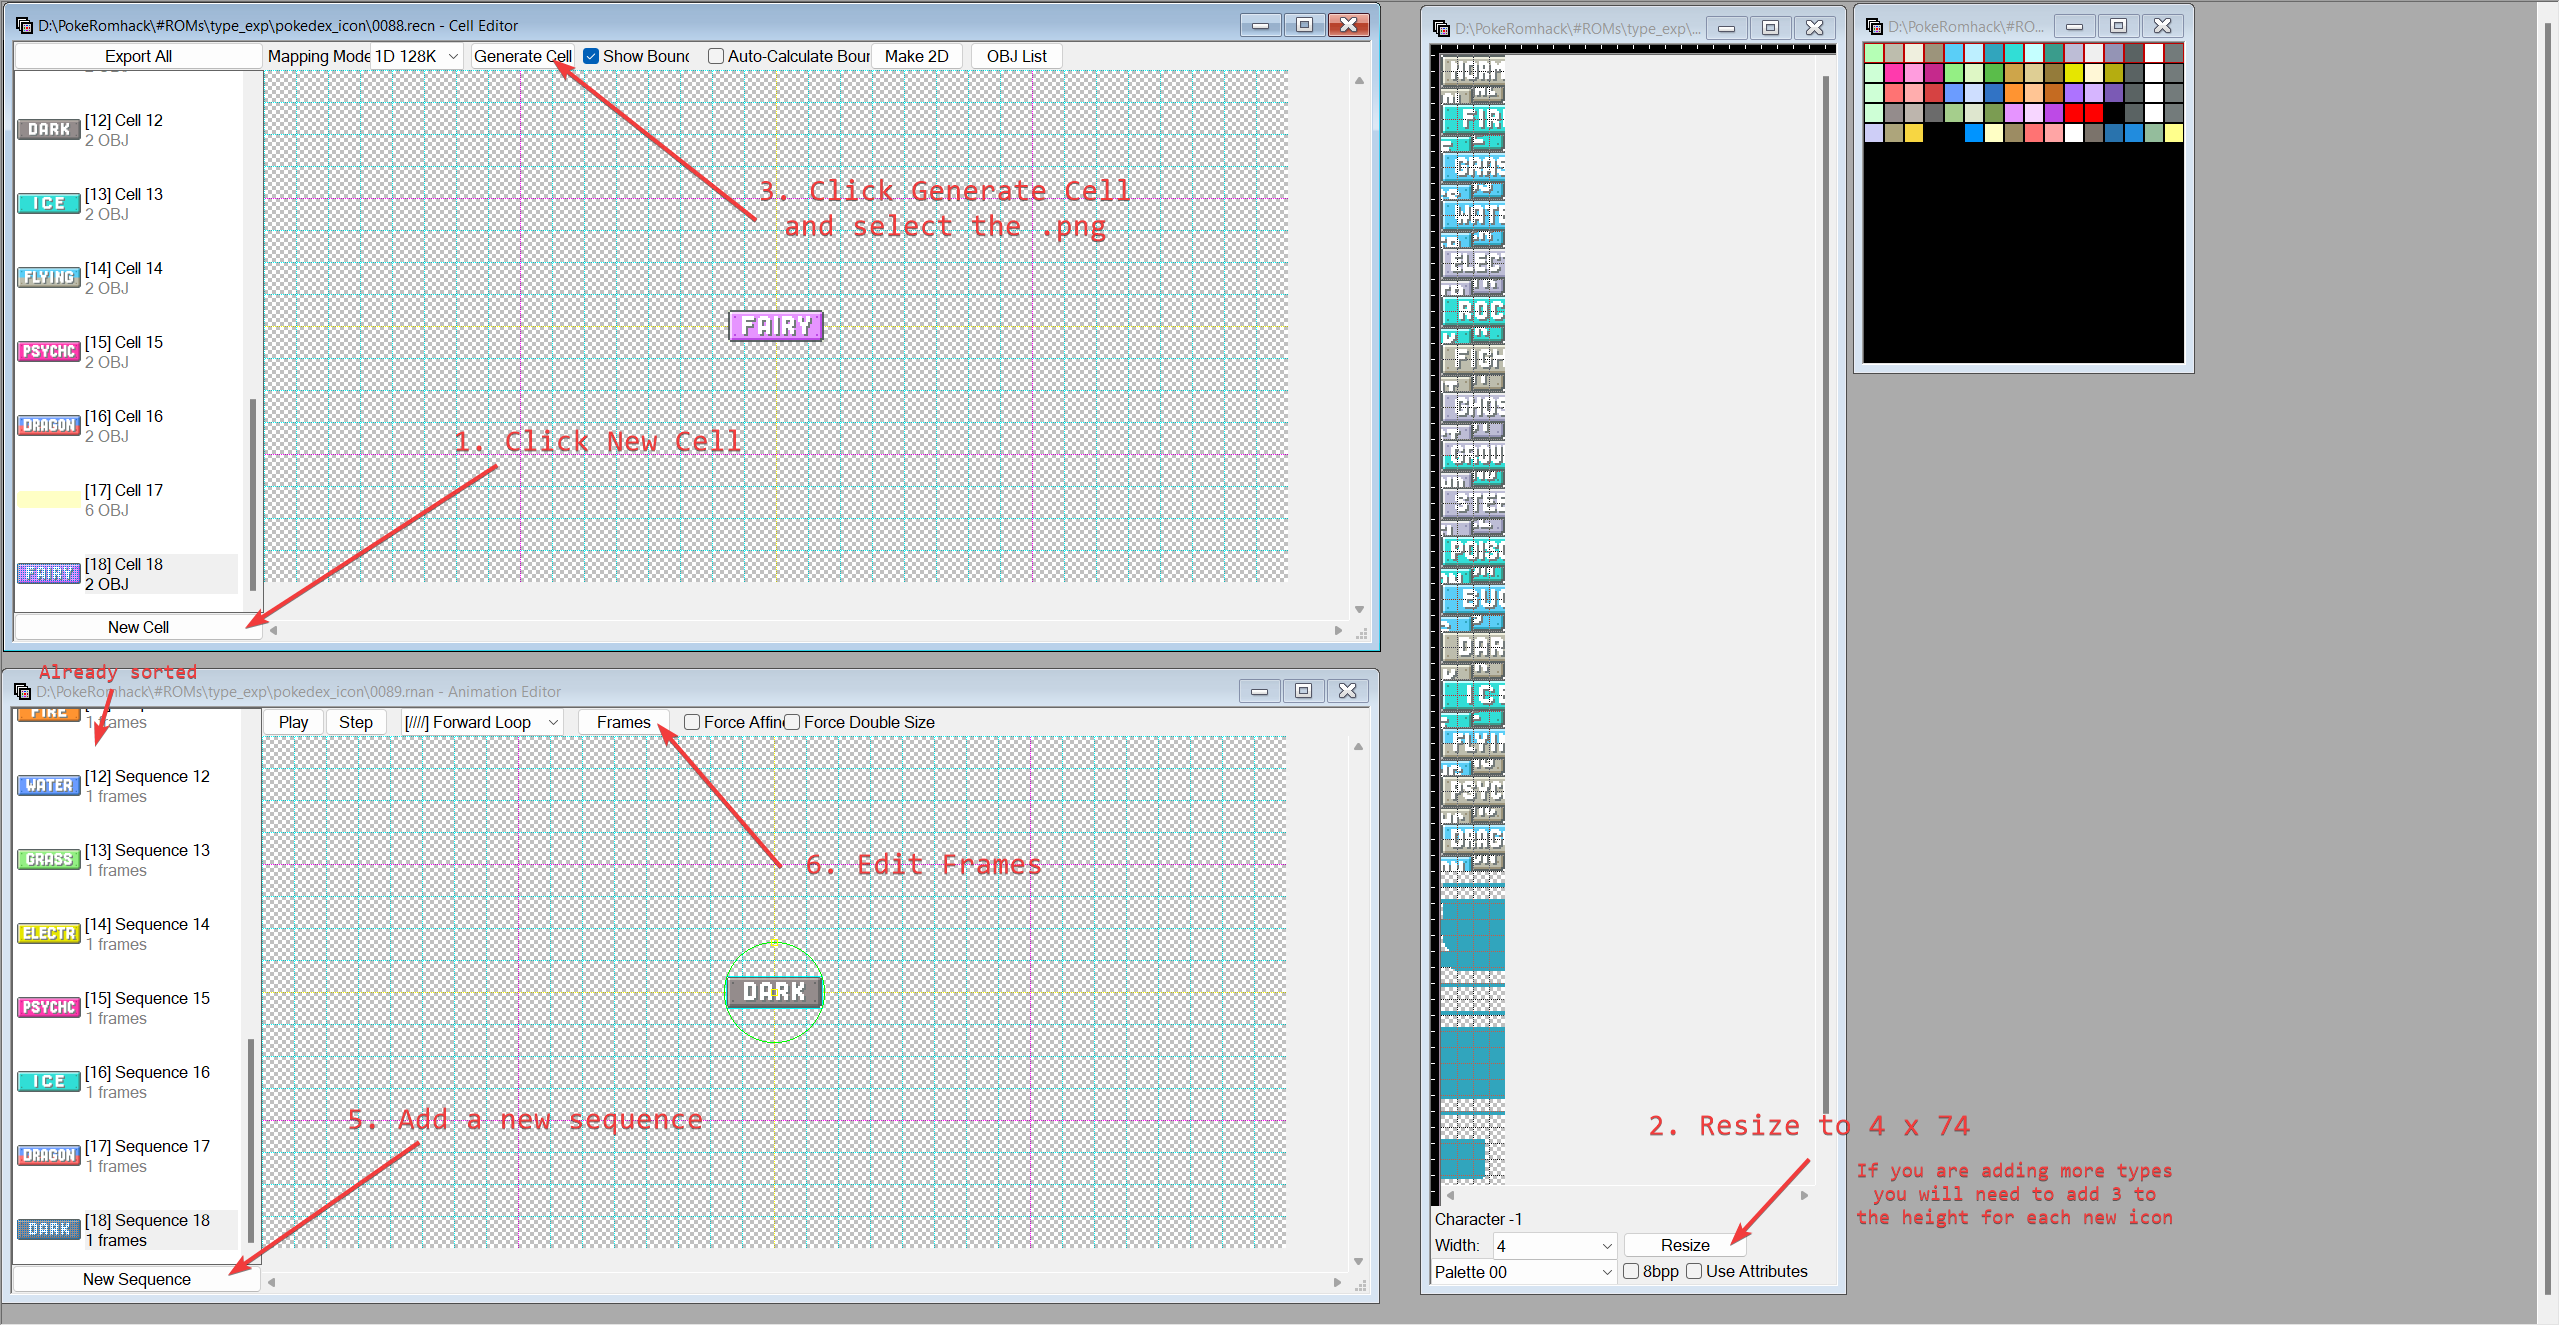This screenshot has width=2560, height=1326.
Task: Select the FLYING thumbnail for Cell 14
Action: pyautogui.click(x=49, y=278)
